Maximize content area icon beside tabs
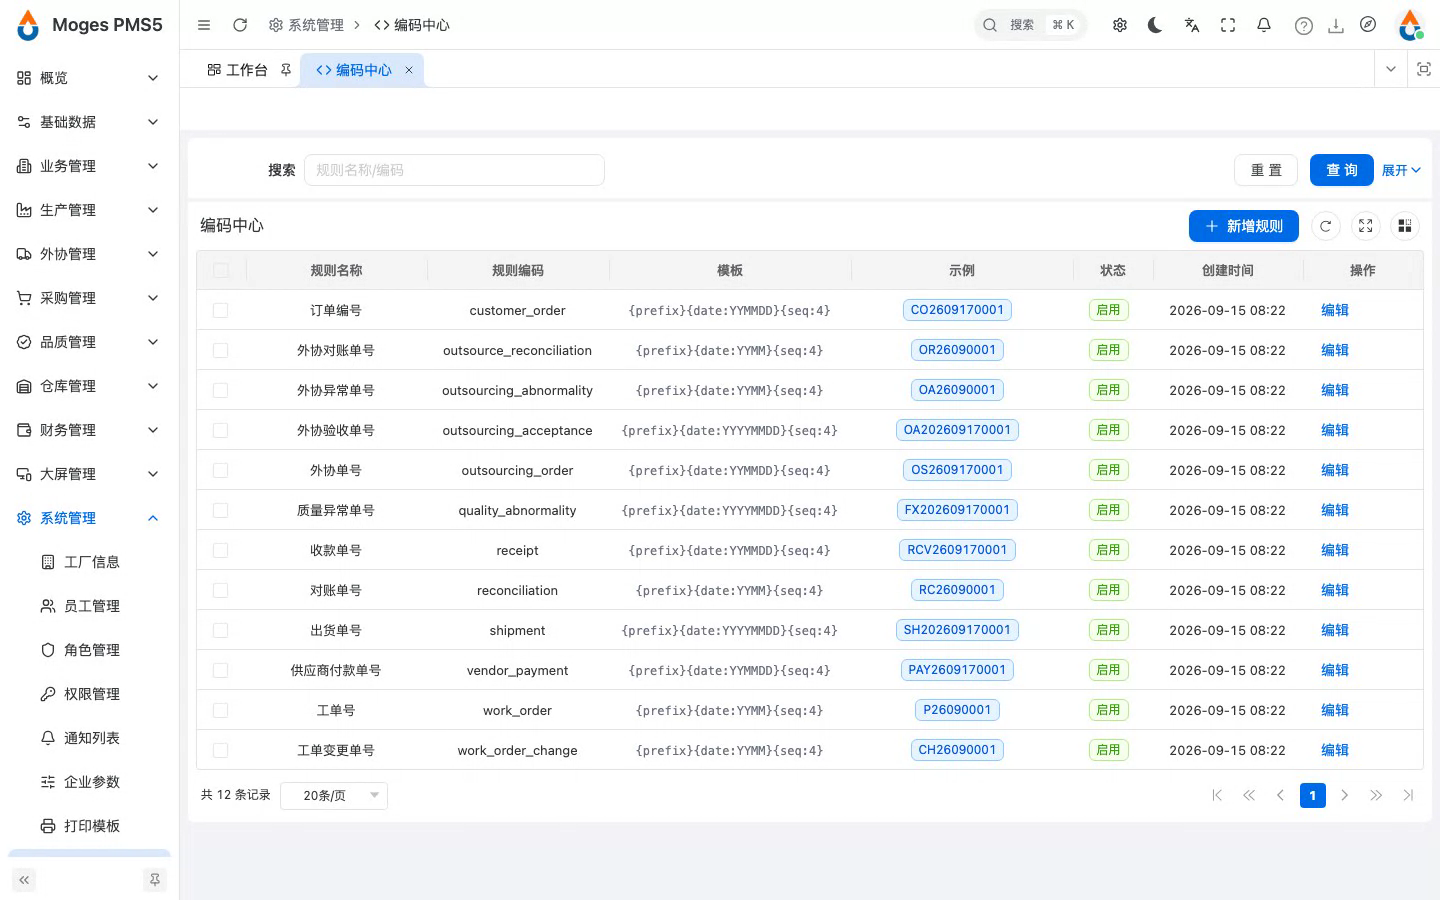 pyautogui.click(x=1424, y=69)
